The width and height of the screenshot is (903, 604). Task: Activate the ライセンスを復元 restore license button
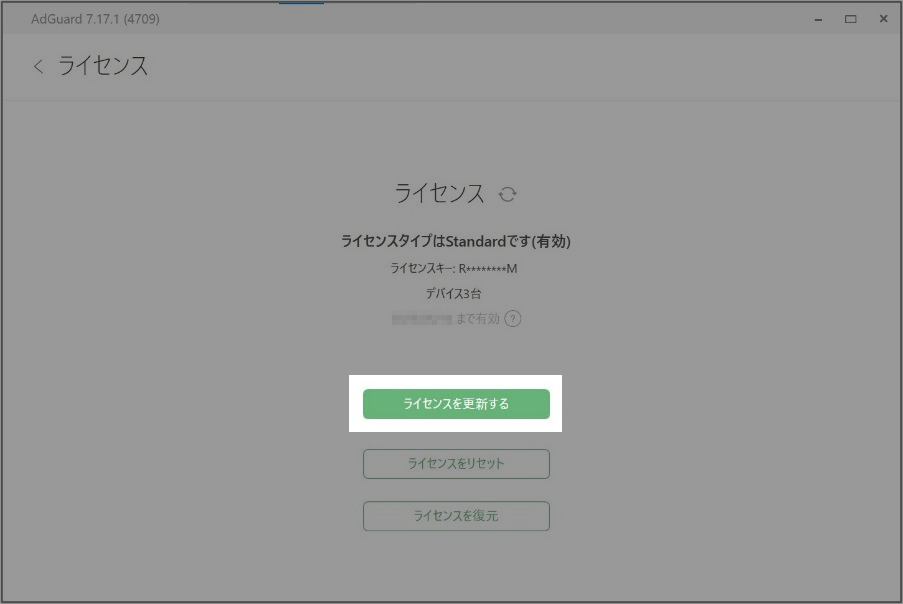click(456, 515)
